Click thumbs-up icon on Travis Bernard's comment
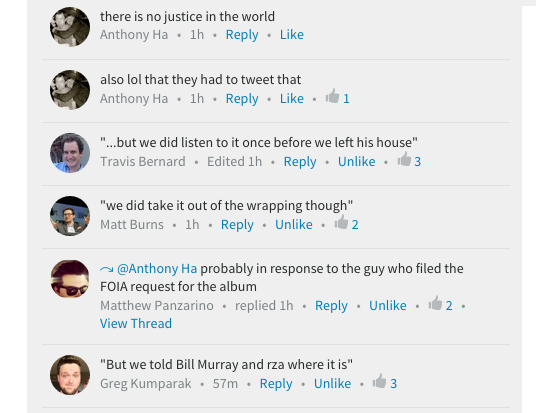This screenshot has width=536, height=413. click(x=404, y=159)
